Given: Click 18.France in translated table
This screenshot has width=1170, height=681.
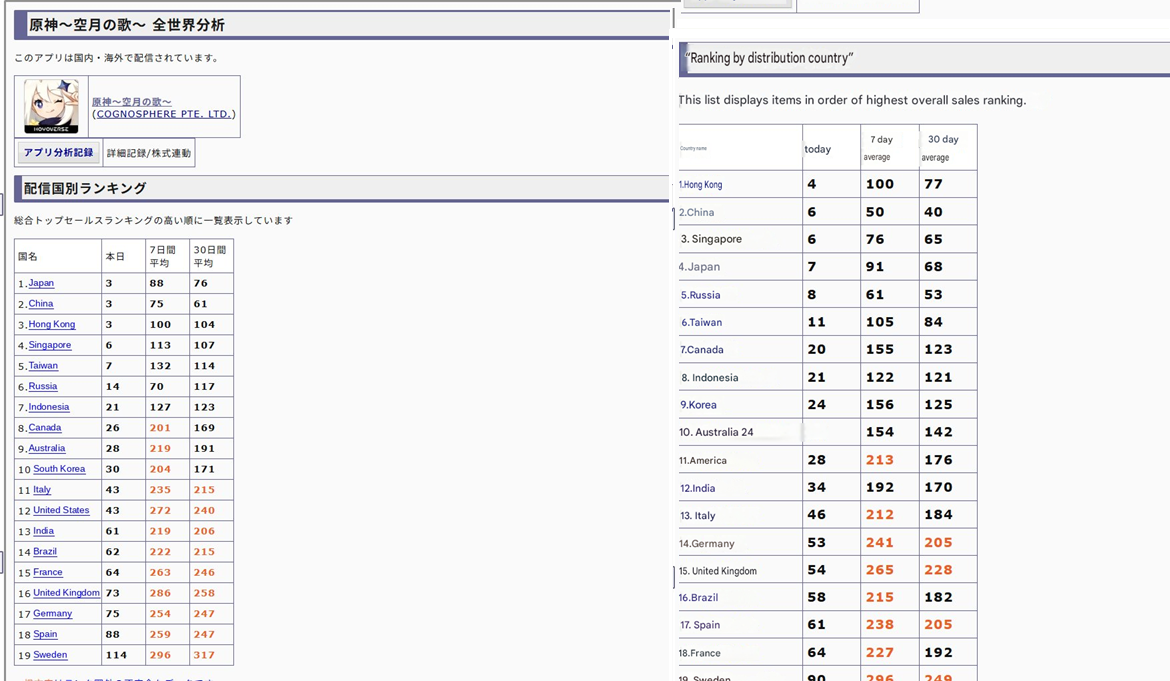Looking at the screenshot, I should point(700,653).
